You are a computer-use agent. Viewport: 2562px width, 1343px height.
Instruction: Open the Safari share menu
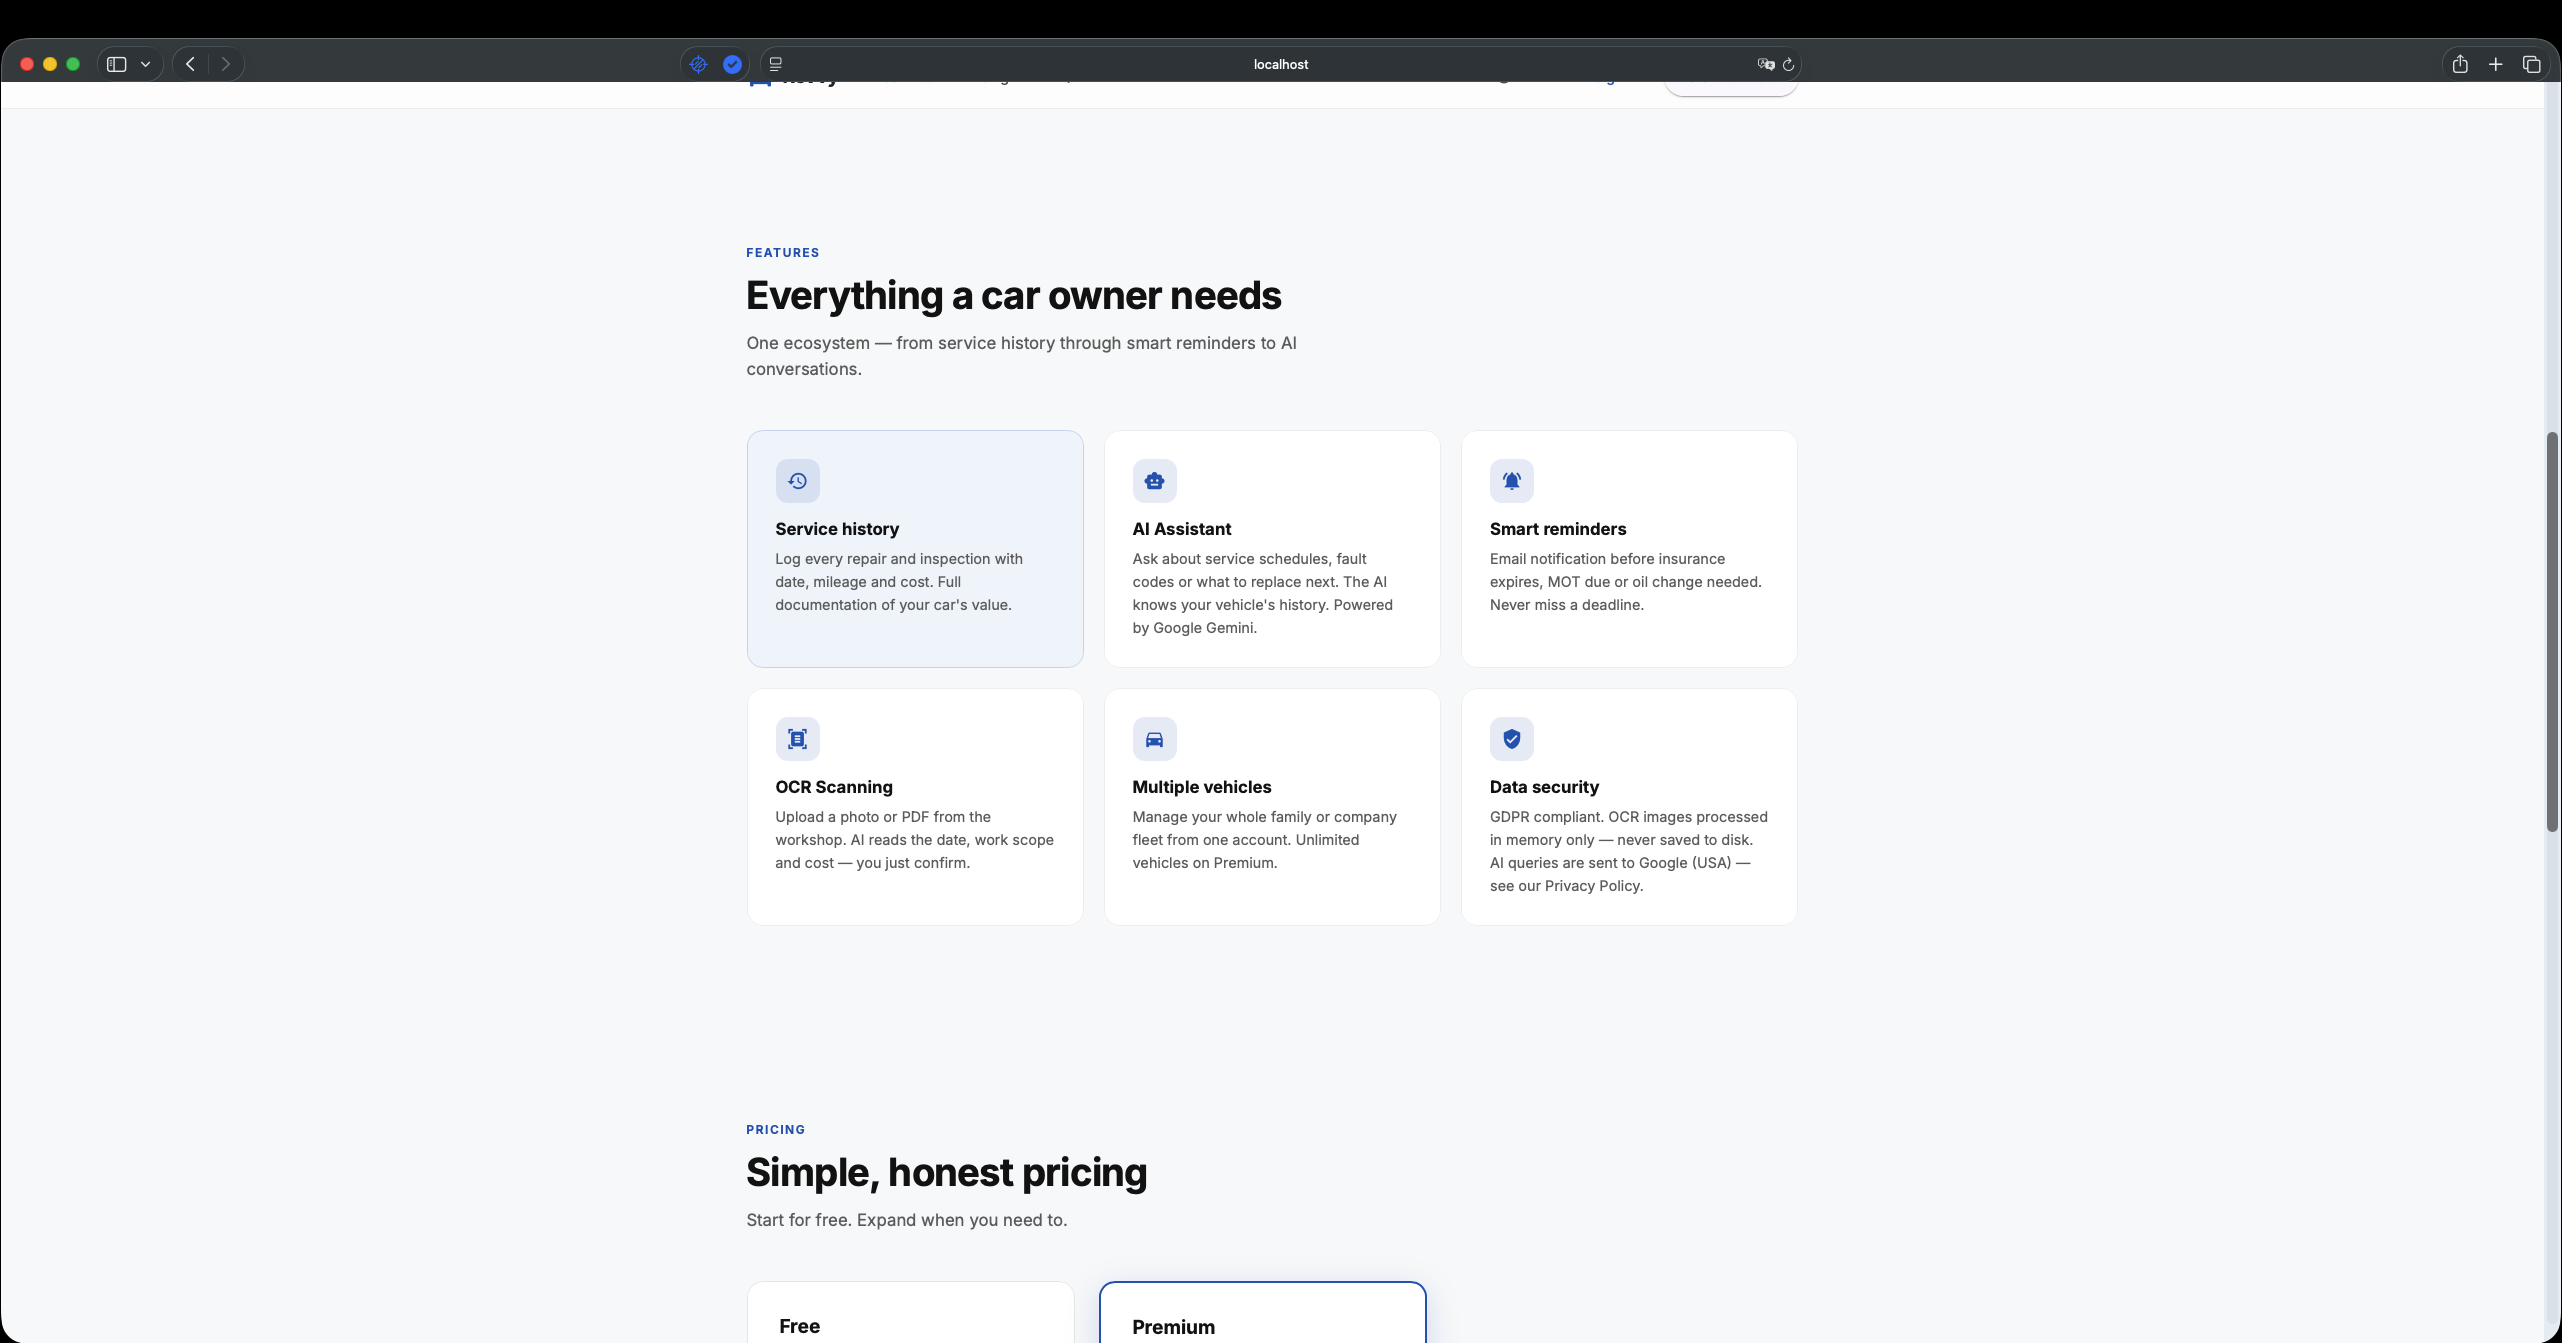pyautogui.click(x=2460, y=64)
